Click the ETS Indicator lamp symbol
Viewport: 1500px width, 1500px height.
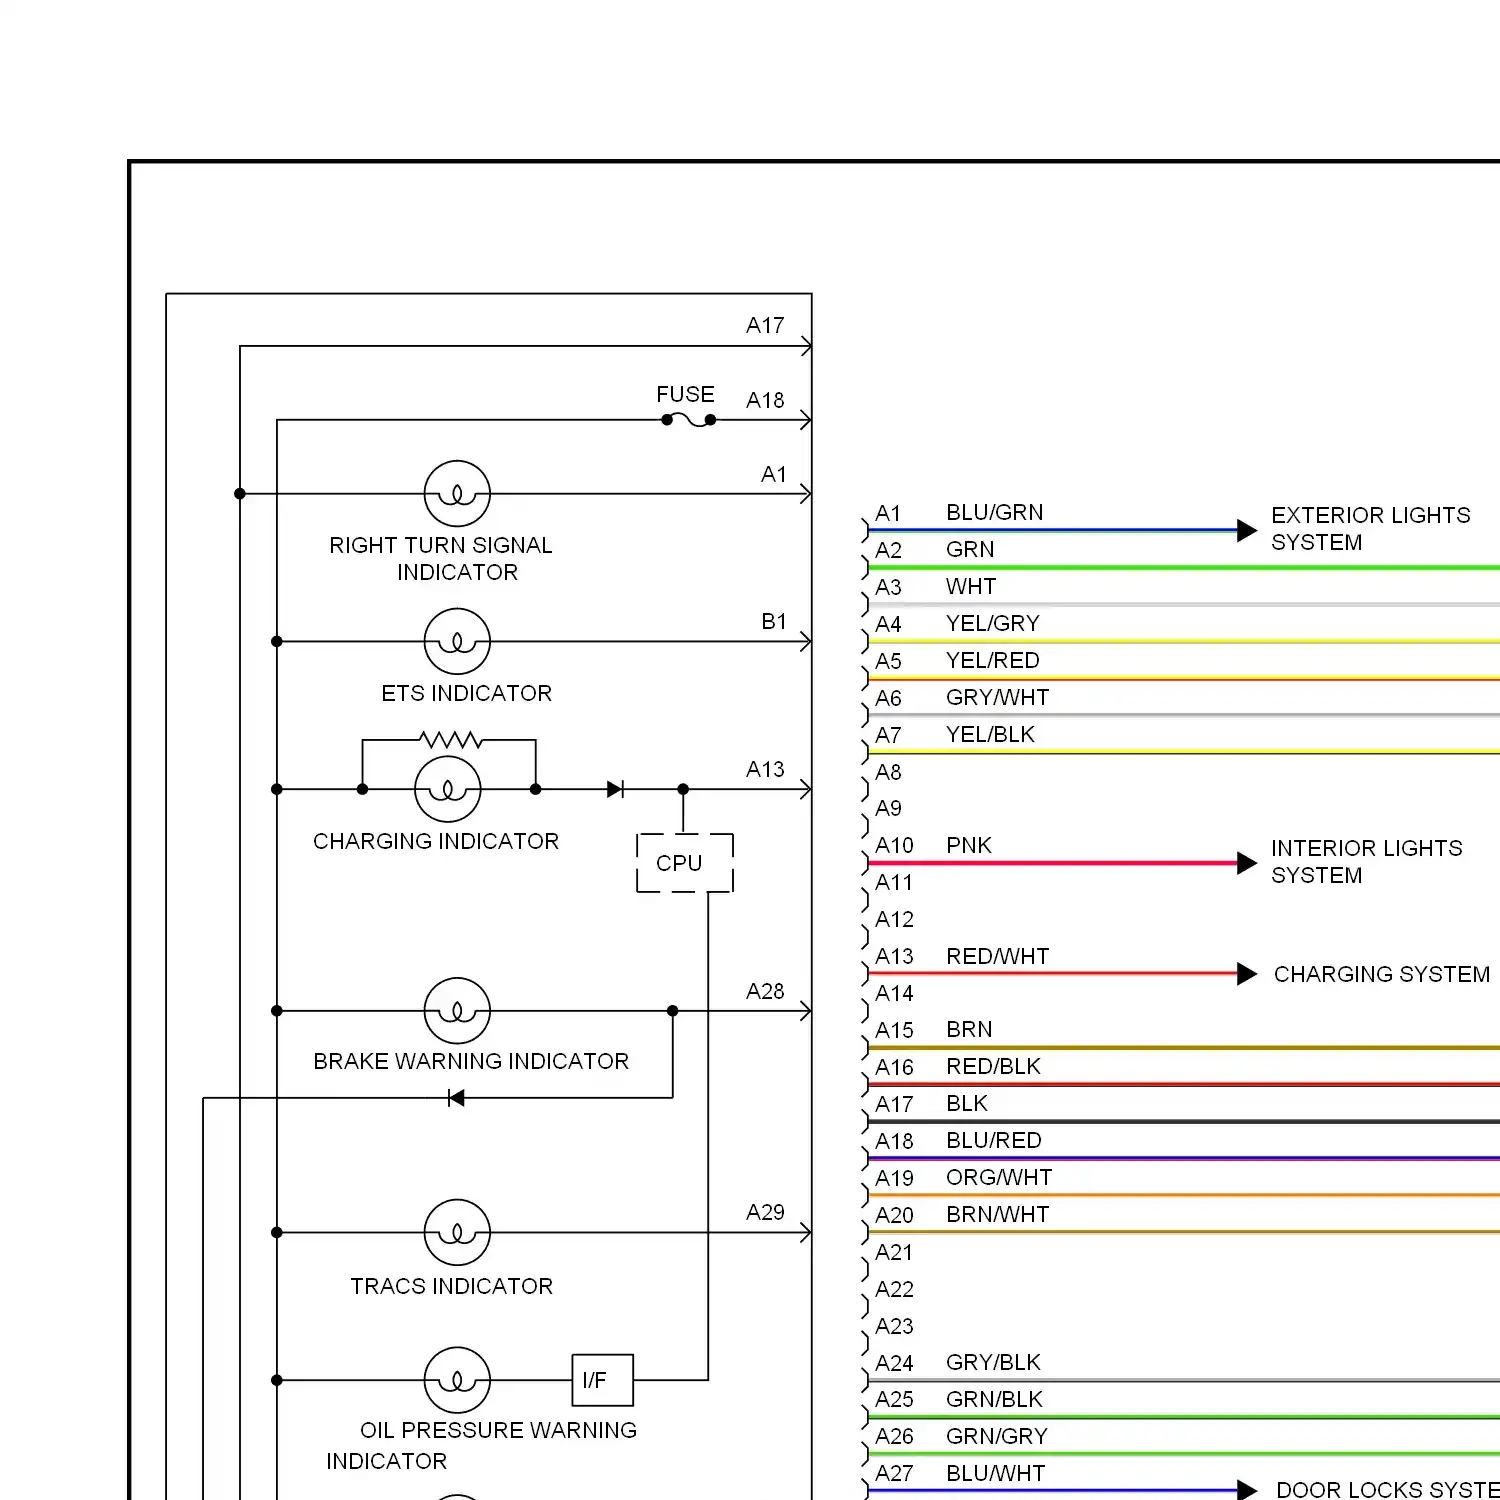click(457, 642)
